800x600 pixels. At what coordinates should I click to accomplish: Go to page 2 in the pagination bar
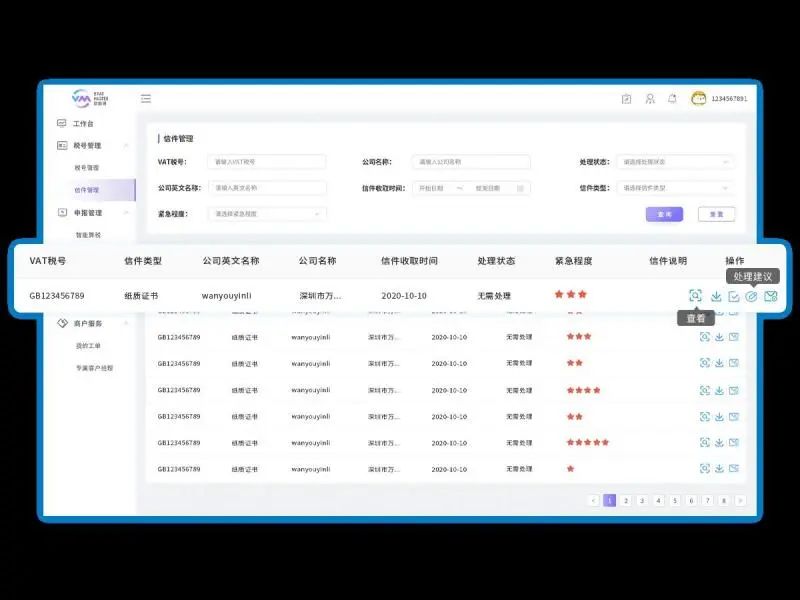624,498
